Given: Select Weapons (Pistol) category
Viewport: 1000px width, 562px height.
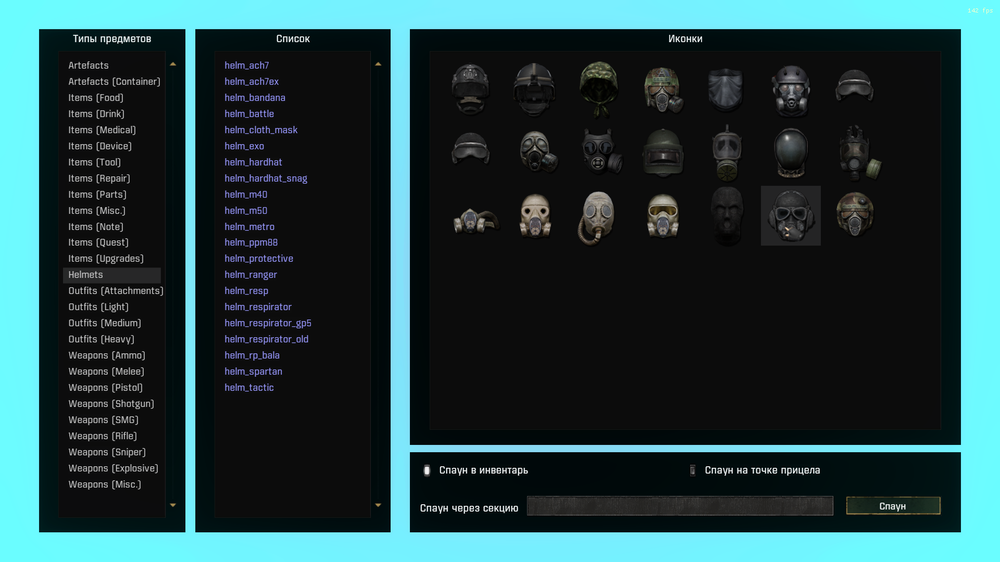Looking at the screenshot, I should click(x=105, y=388).
